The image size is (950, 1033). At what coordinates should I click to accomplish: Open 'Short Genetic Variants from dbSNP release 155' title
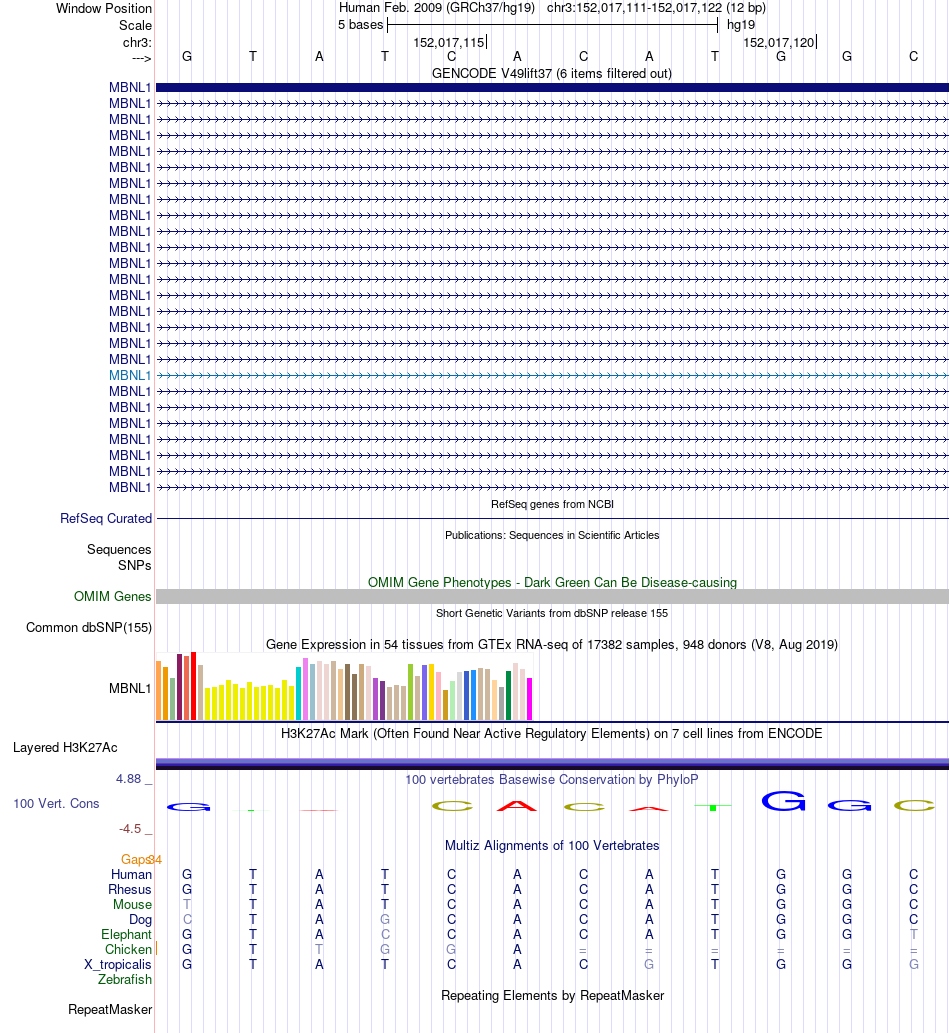pyautogui.click(x=552, y=613)
